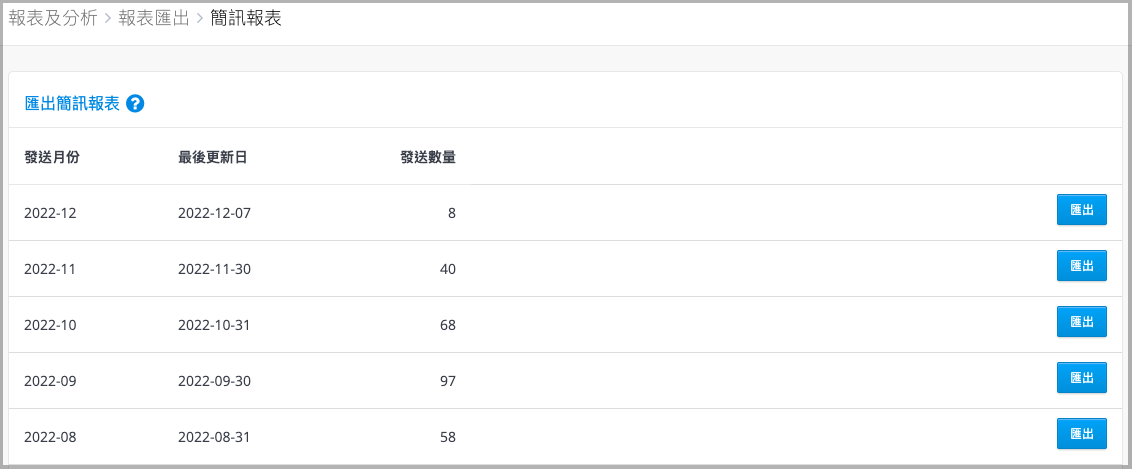Click the 2022-12-07 last updated cell

click(214, 213)
